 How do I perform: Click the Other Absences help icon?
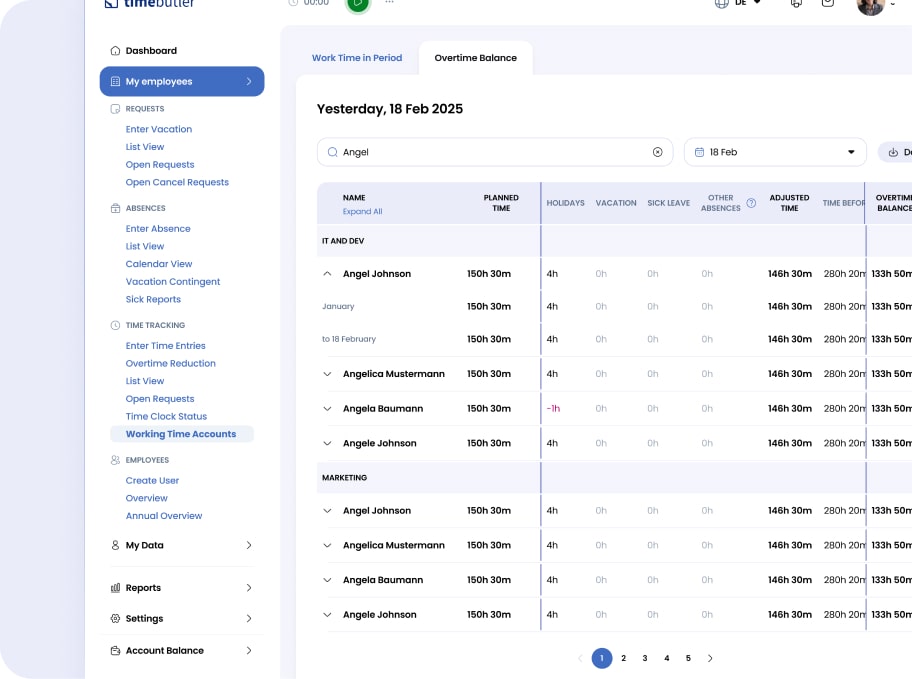[x=751, y=203]
